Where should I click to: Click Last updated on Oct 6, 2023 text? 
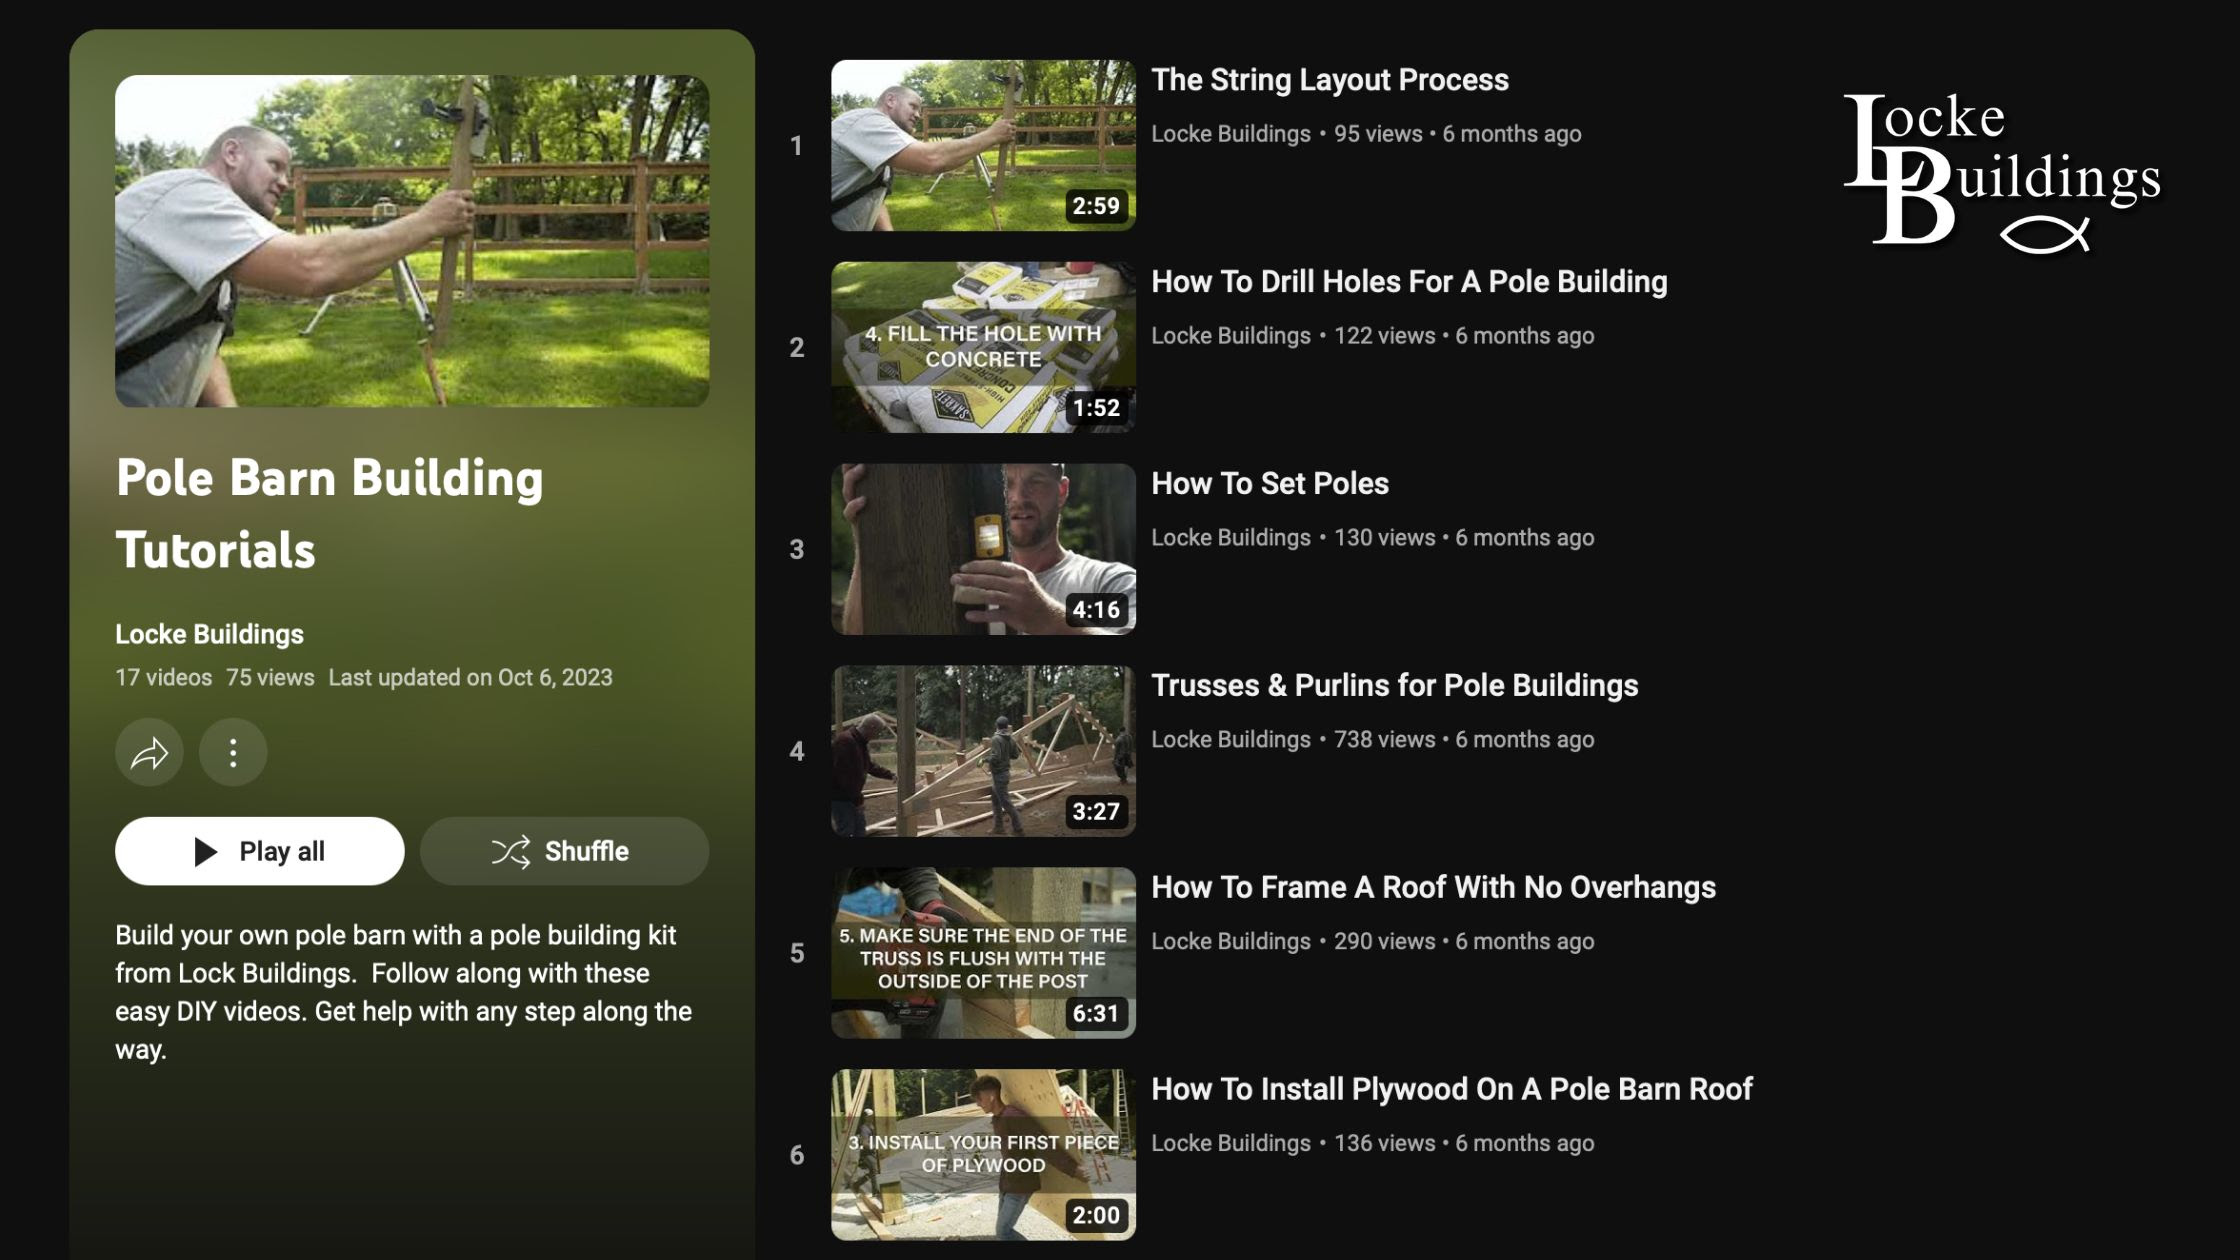(470, 678)
